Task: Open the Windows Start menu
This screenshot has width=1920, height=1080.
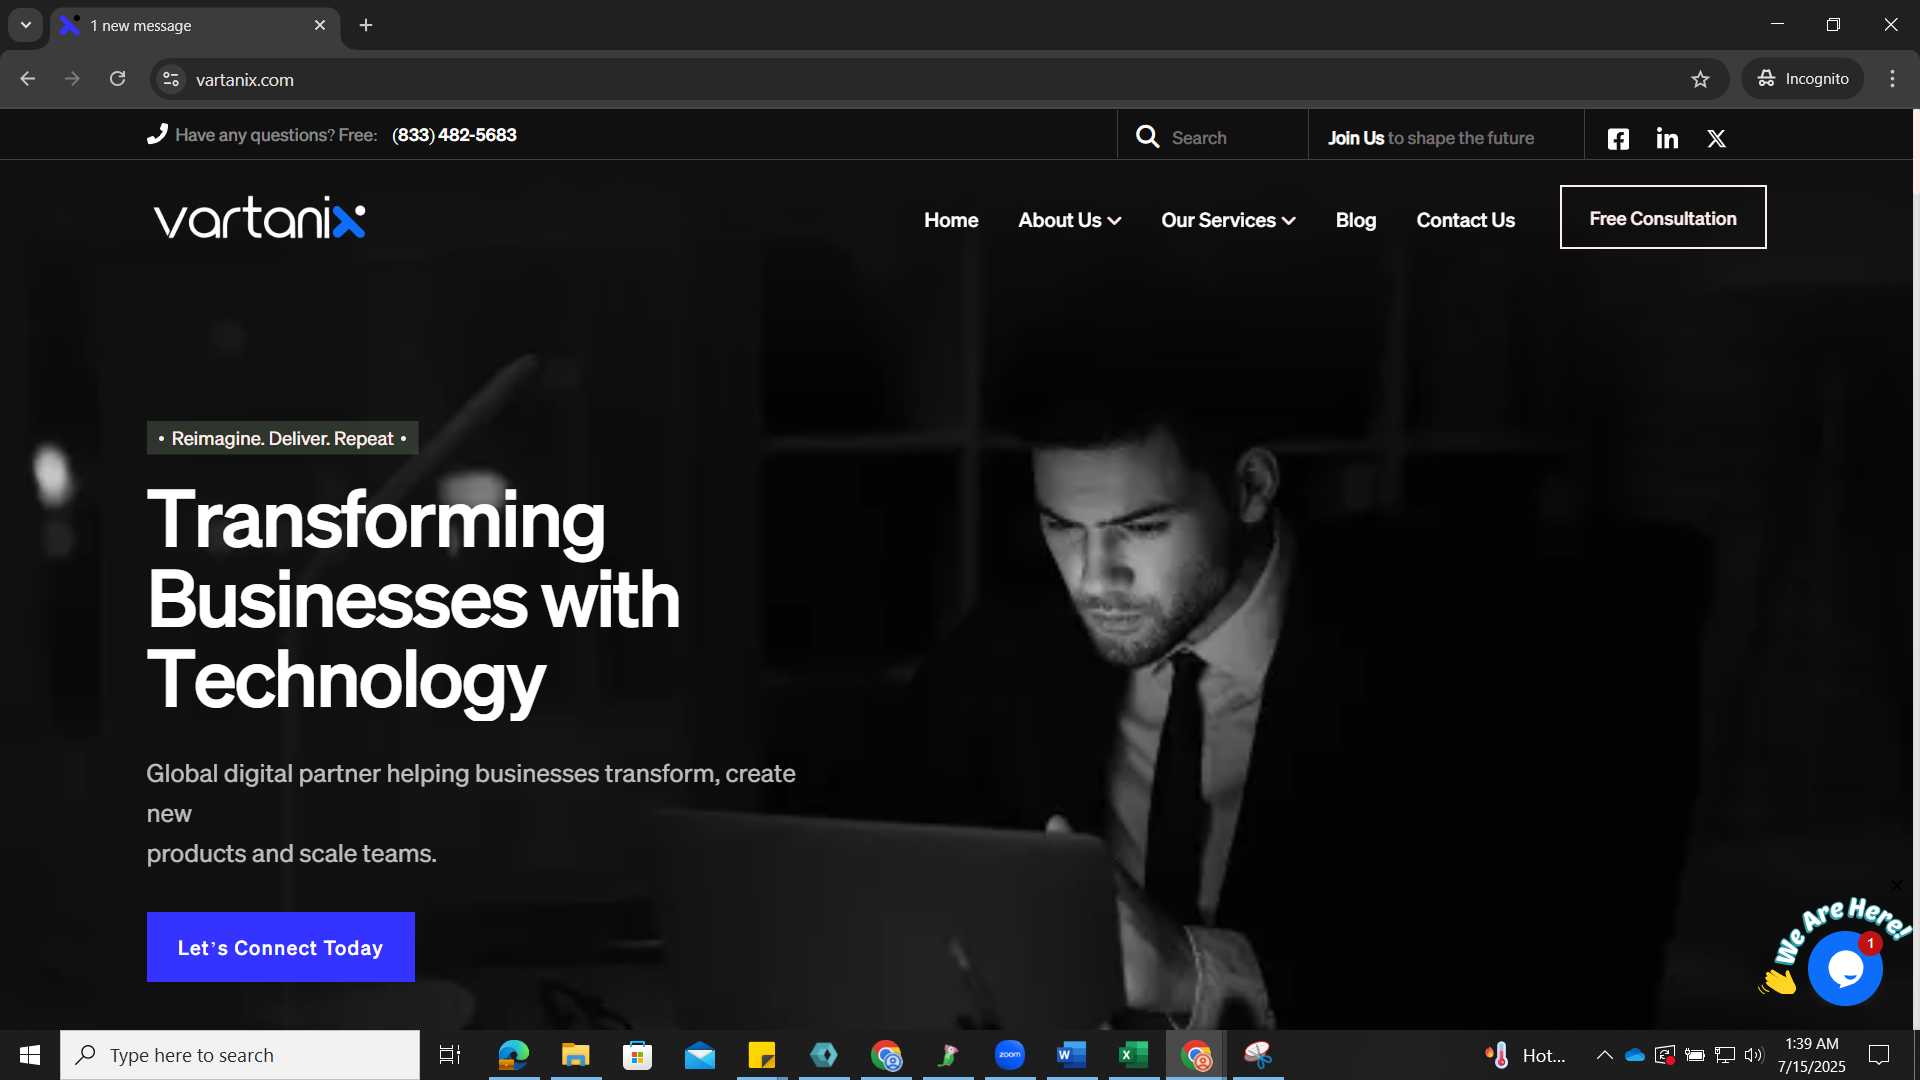Action: pos(29,1055)
